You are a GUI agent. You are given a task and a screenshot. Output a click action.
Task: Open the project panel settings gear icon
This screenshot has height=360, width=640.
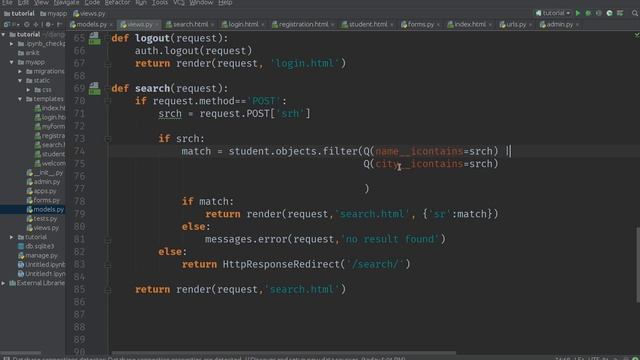[x=48, y=24]
